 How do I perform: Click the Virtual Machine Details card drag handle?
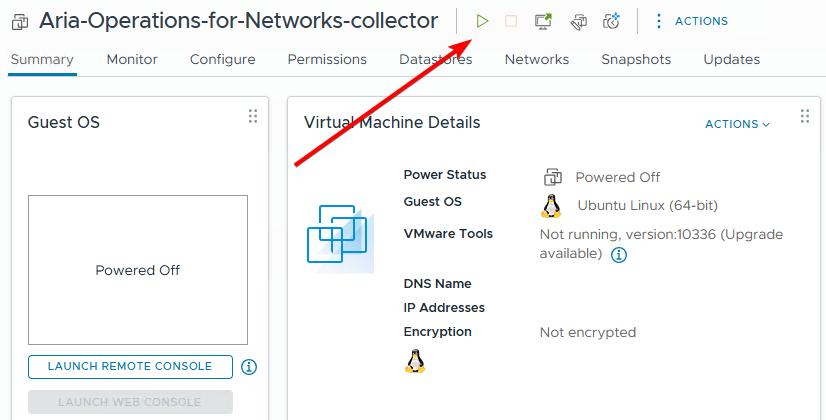tap(805, 116)
